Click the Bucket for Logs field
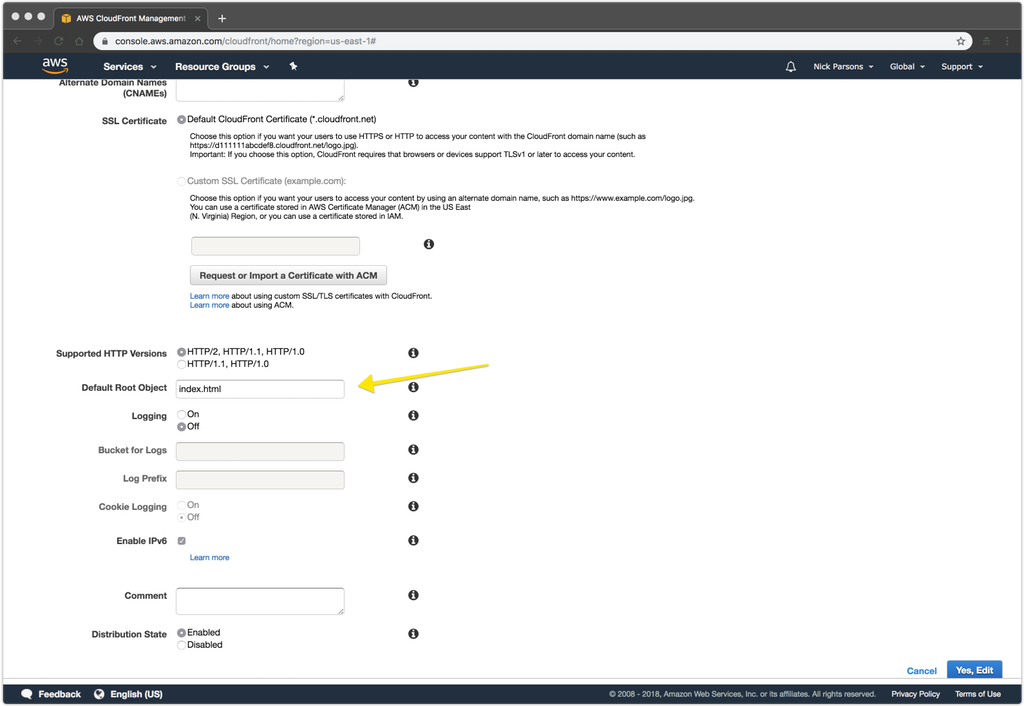 [x=260, y=451]
